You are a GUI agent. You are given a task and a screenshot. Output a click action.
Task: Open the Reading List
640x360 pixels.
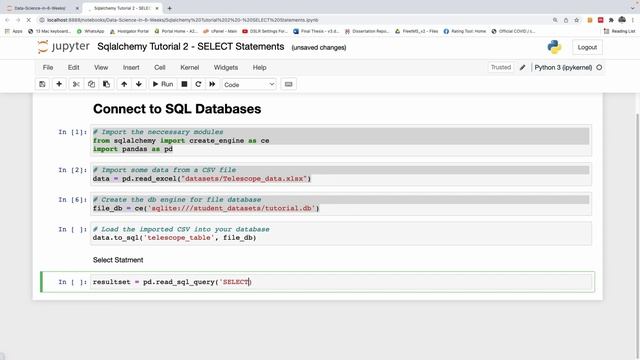[x=619, y=31]
